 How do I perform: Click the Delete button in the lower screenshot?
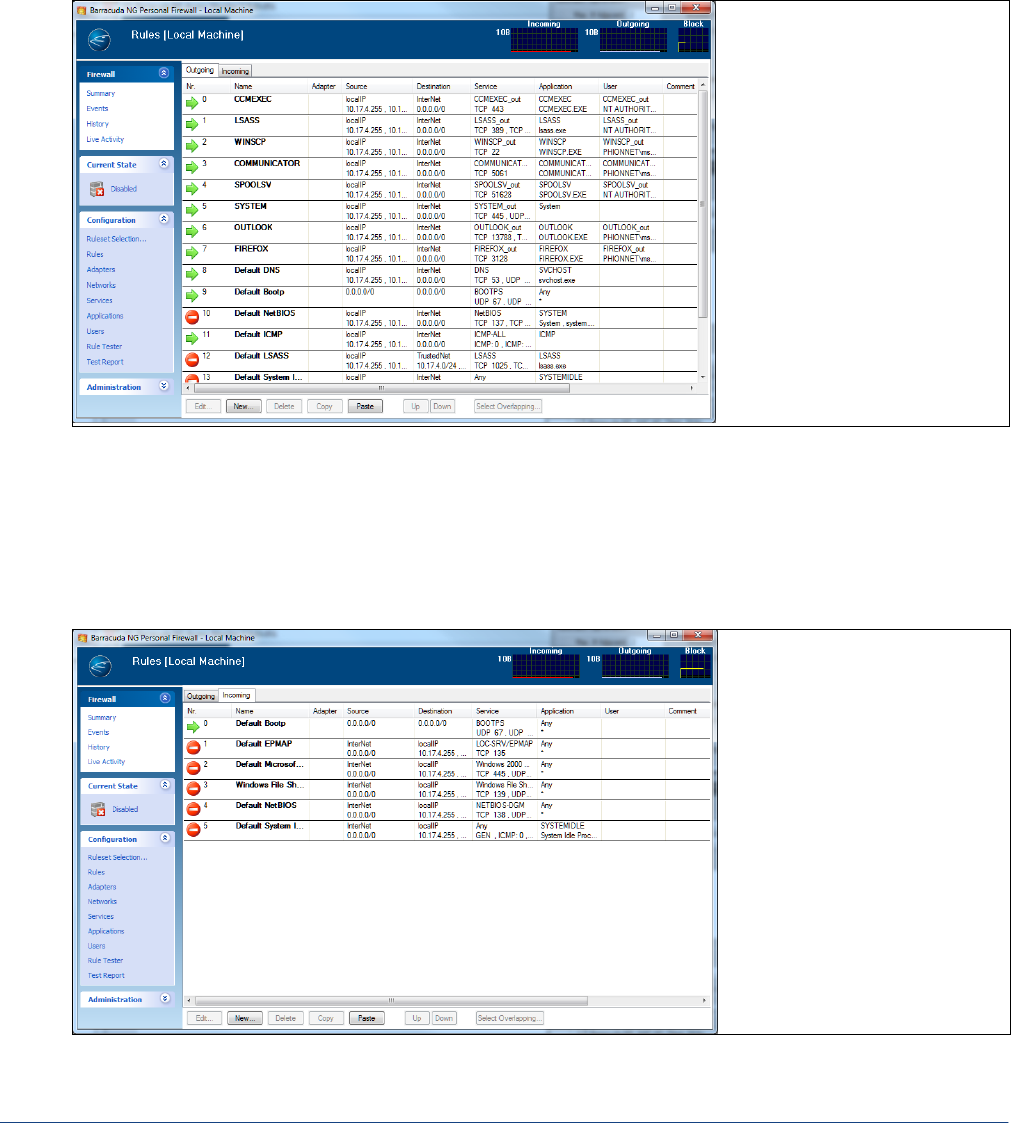(x=286, y=1018)
